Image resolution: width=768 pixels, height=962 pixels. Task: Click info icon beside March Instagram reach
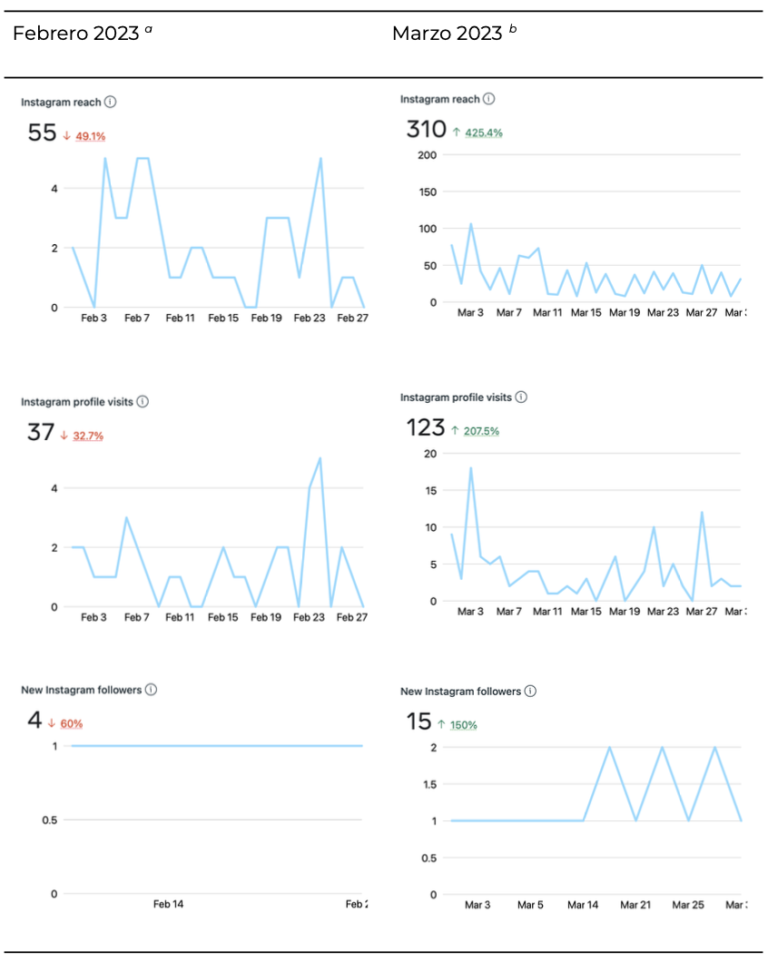pyautogui.click(x=489, y=99)
